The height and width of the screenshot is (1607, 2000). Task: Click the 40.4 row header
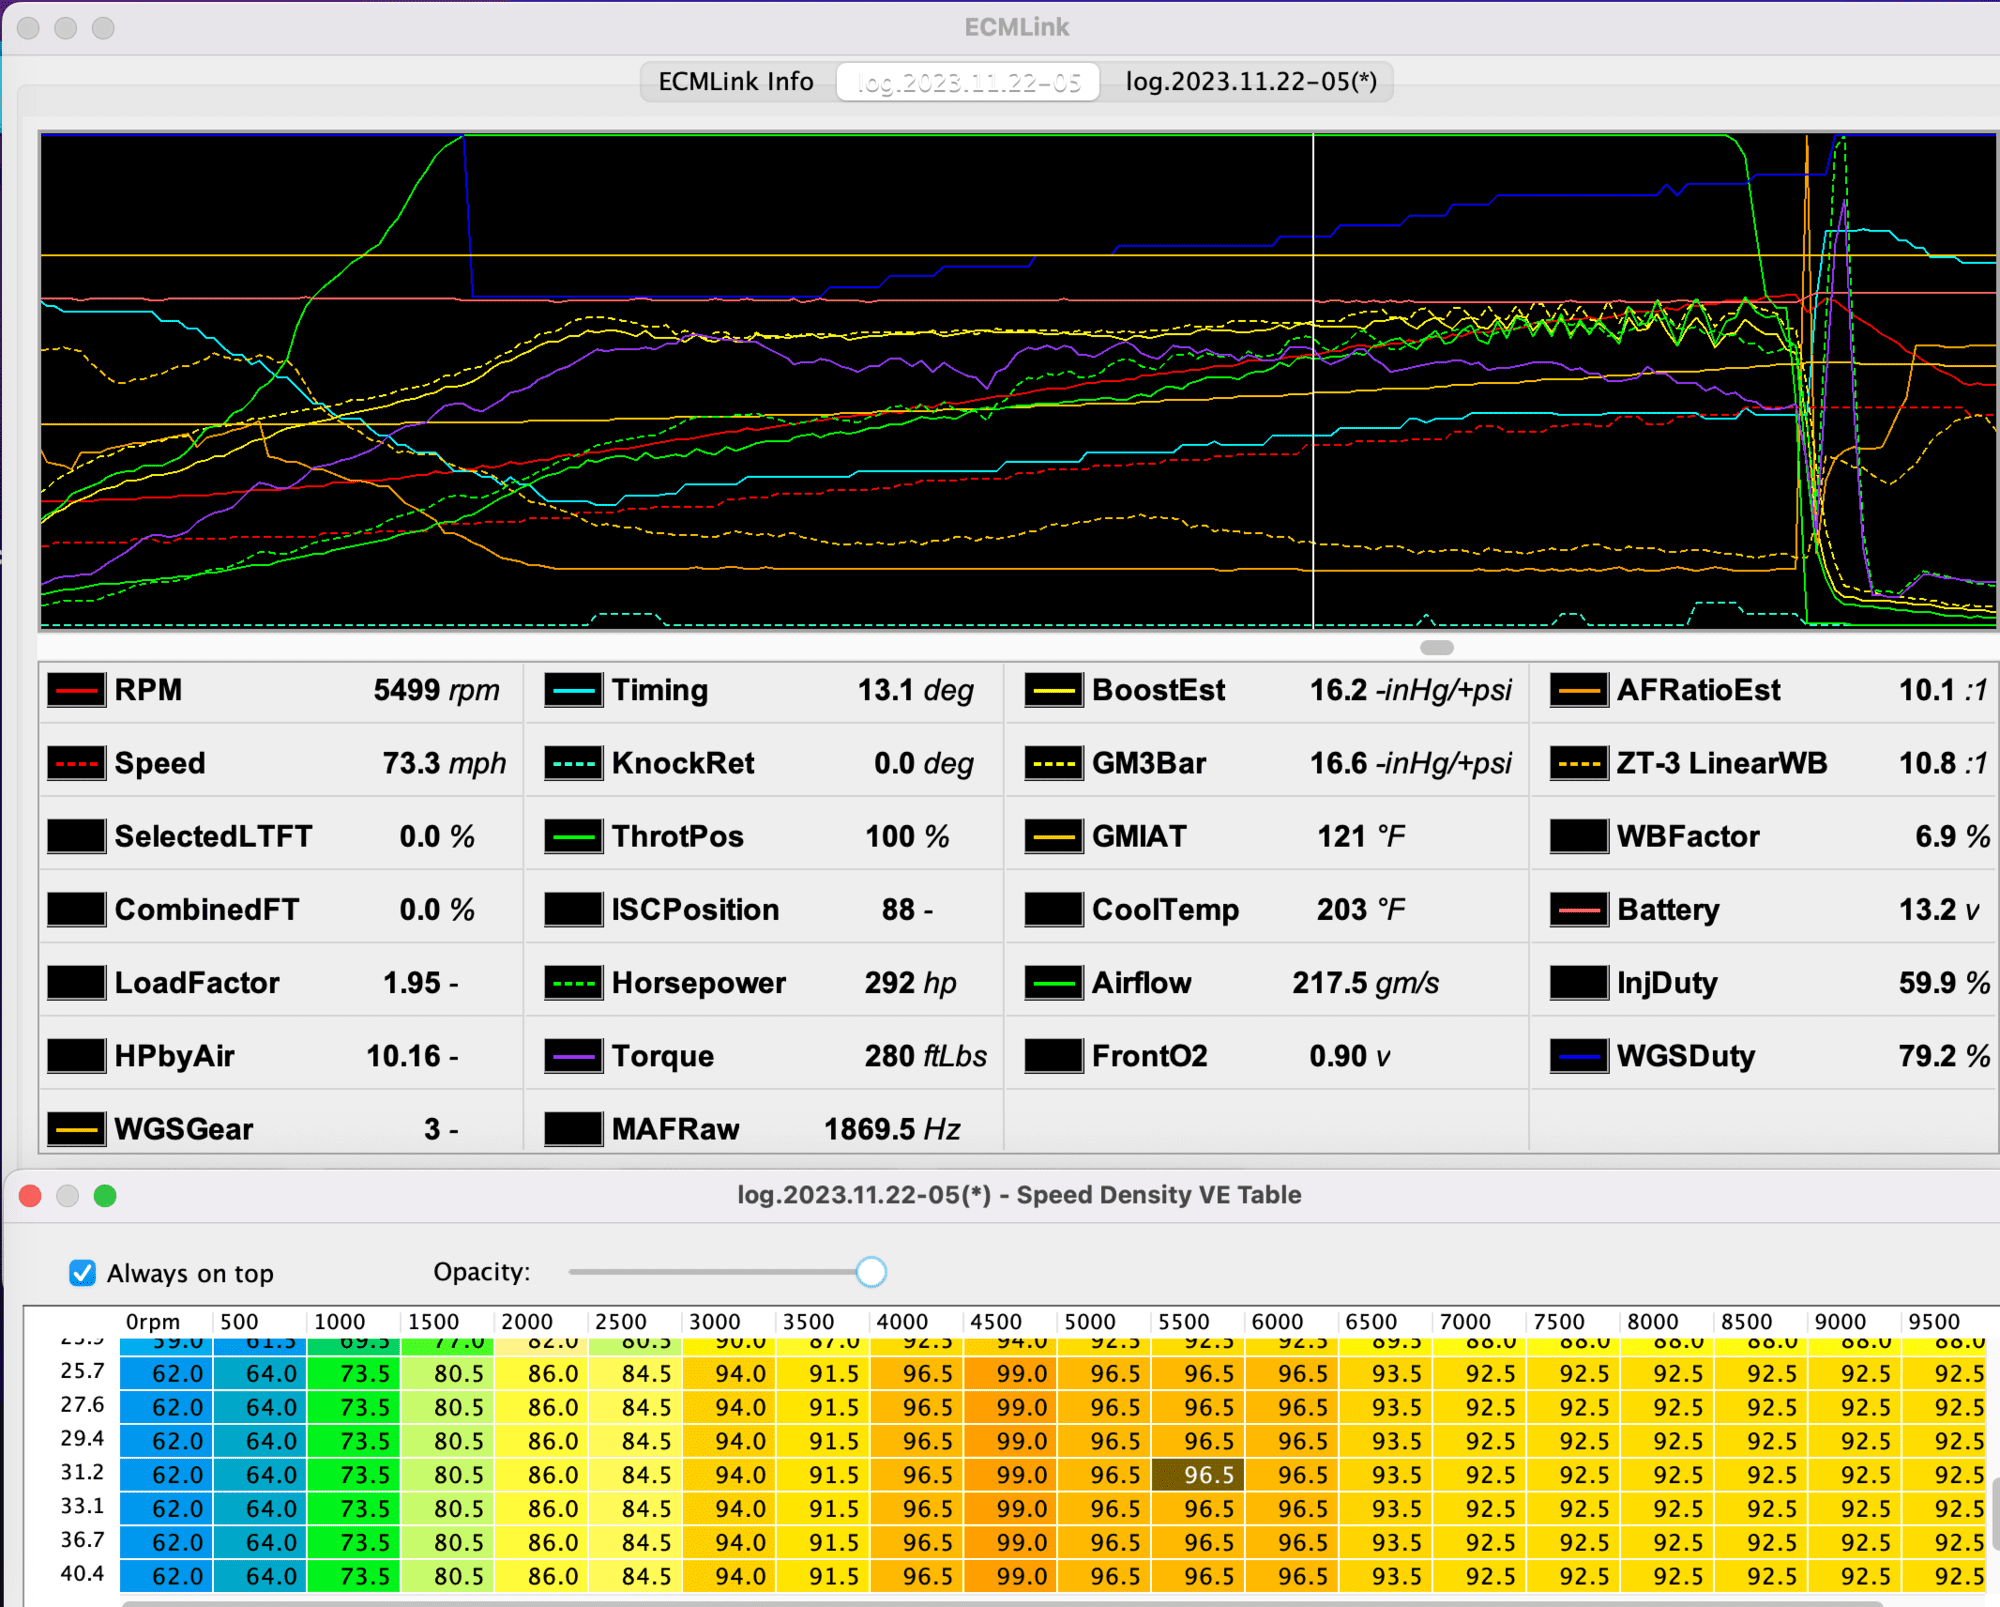[x=82, y=1573]
